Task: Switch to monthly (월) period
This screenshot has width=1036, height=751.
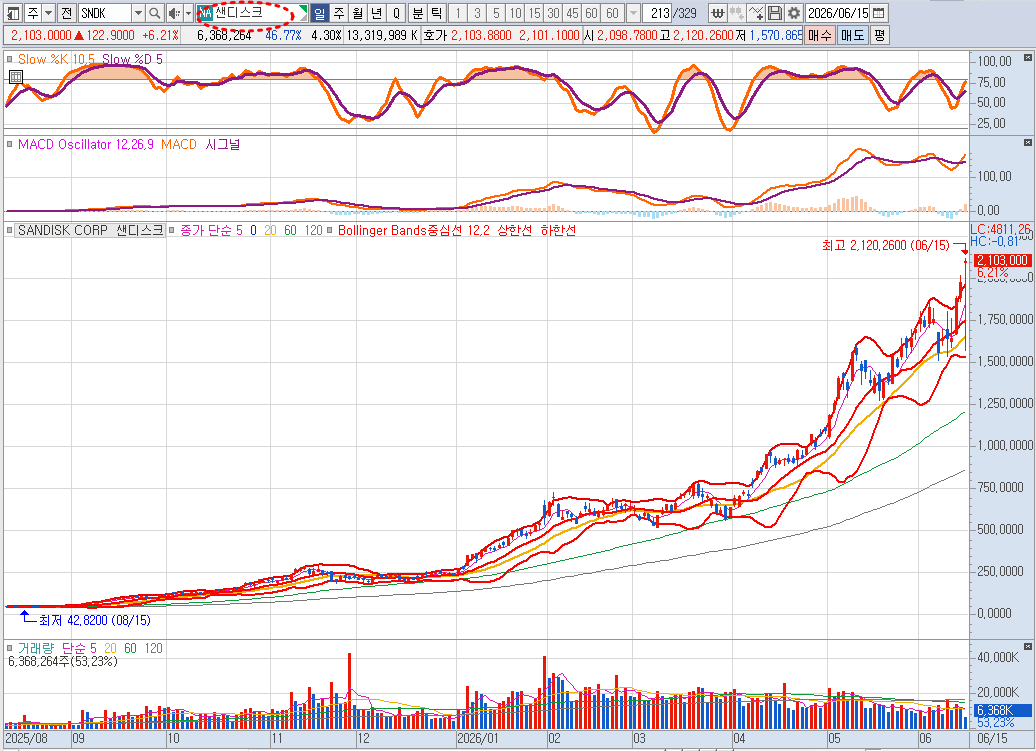Action: pyautogui.click(x=358, y=13)
